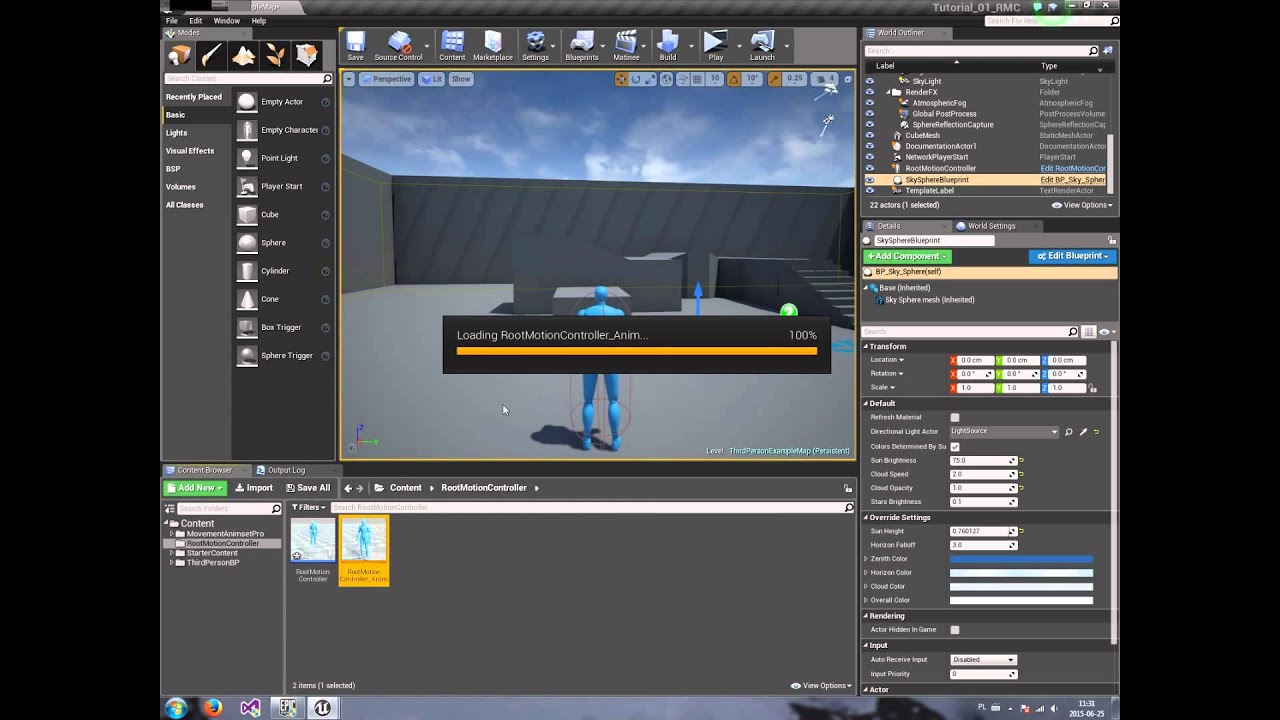Click the Save toolbar icon
The height and width of the screenshot is (720, 1280).
click(x=355, y=46)
